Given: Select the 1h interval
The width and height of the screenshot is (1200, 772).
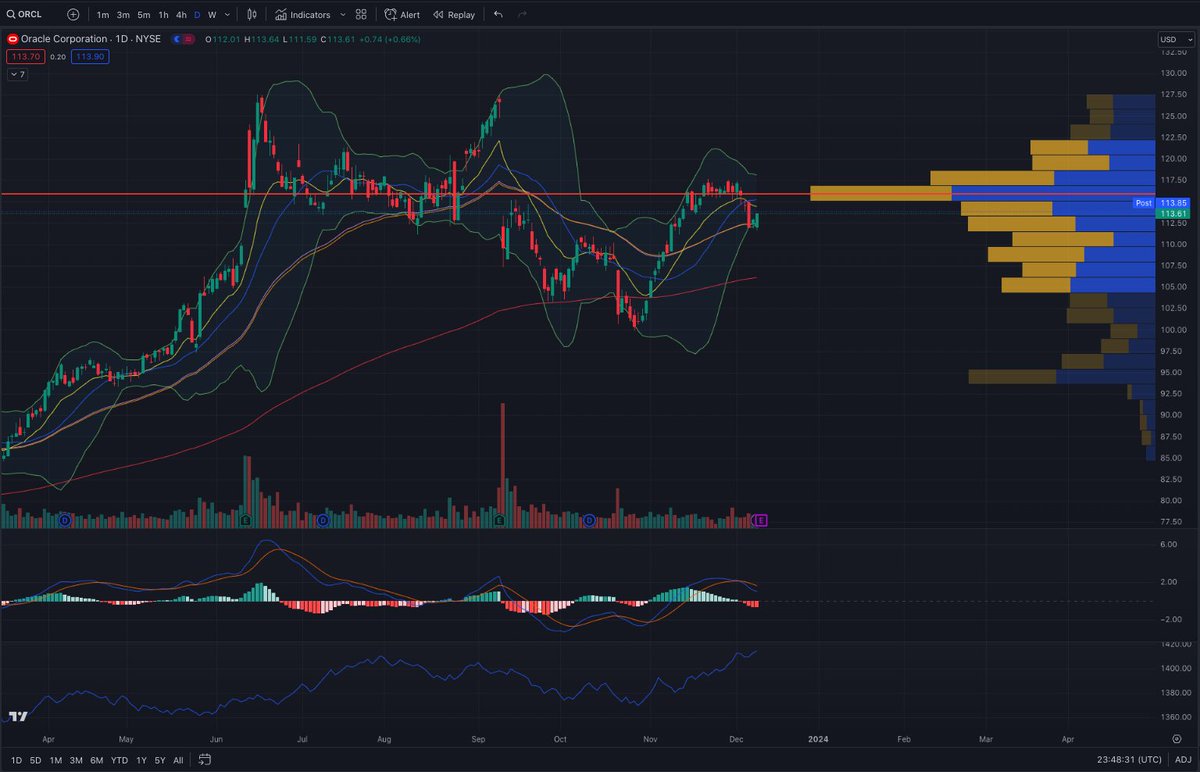Looking at the screenshot, I should (x=163, y=15).
